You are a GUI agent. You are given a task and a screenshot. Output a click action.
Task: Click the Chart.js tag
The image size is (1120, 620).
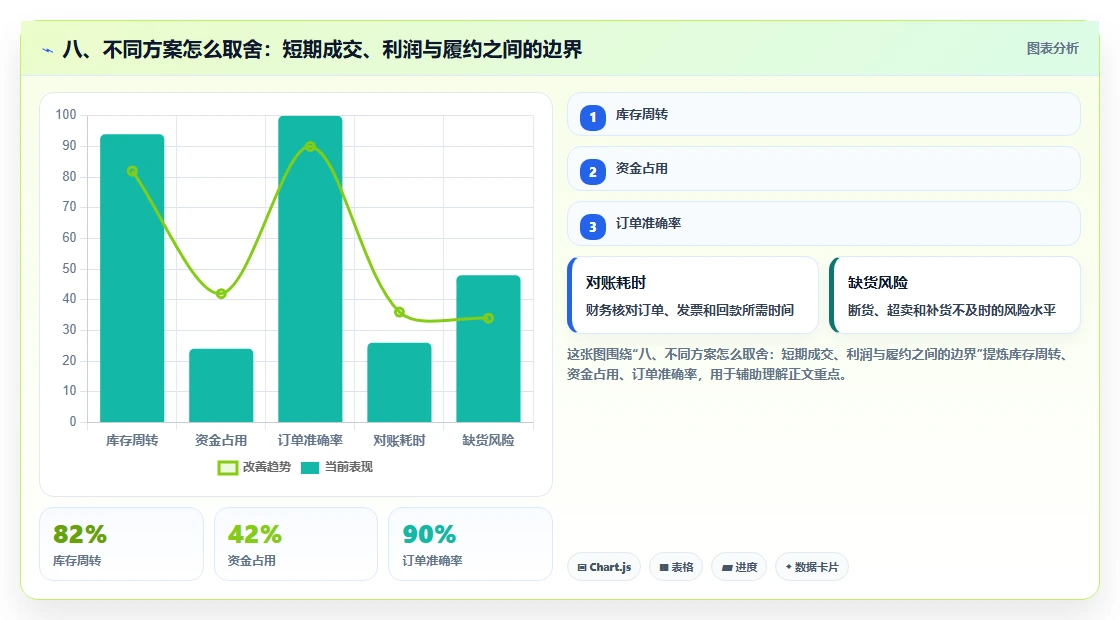click(604, 567)
